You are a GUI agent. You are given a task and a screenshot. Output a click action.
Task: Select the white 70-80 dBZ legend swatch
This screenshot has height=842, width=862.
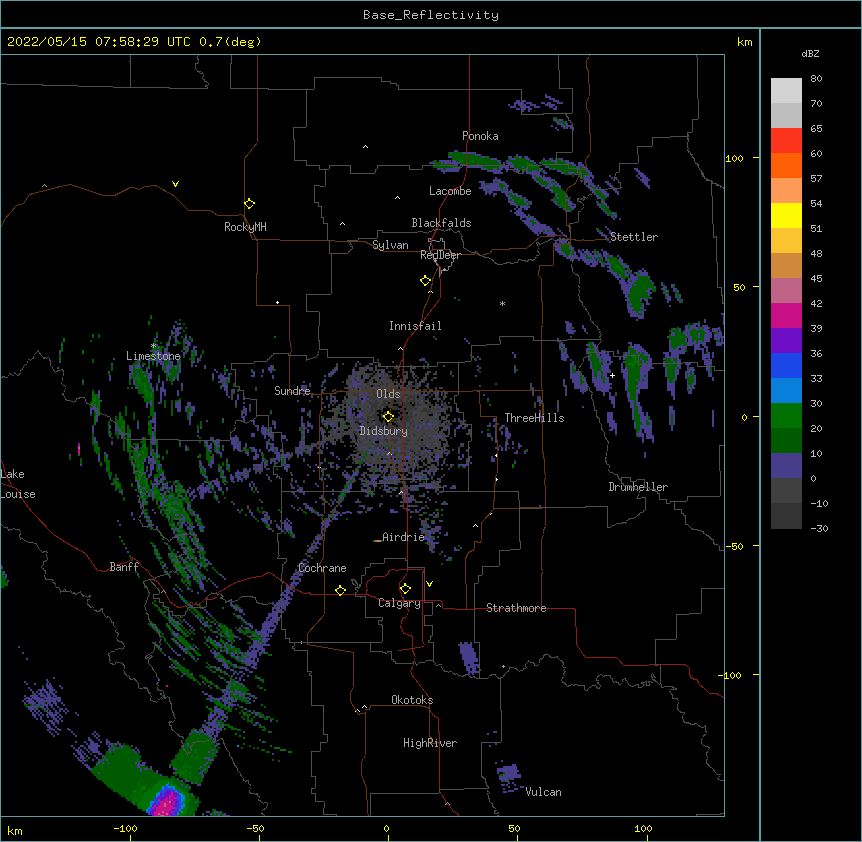click(x=786, y=91)
